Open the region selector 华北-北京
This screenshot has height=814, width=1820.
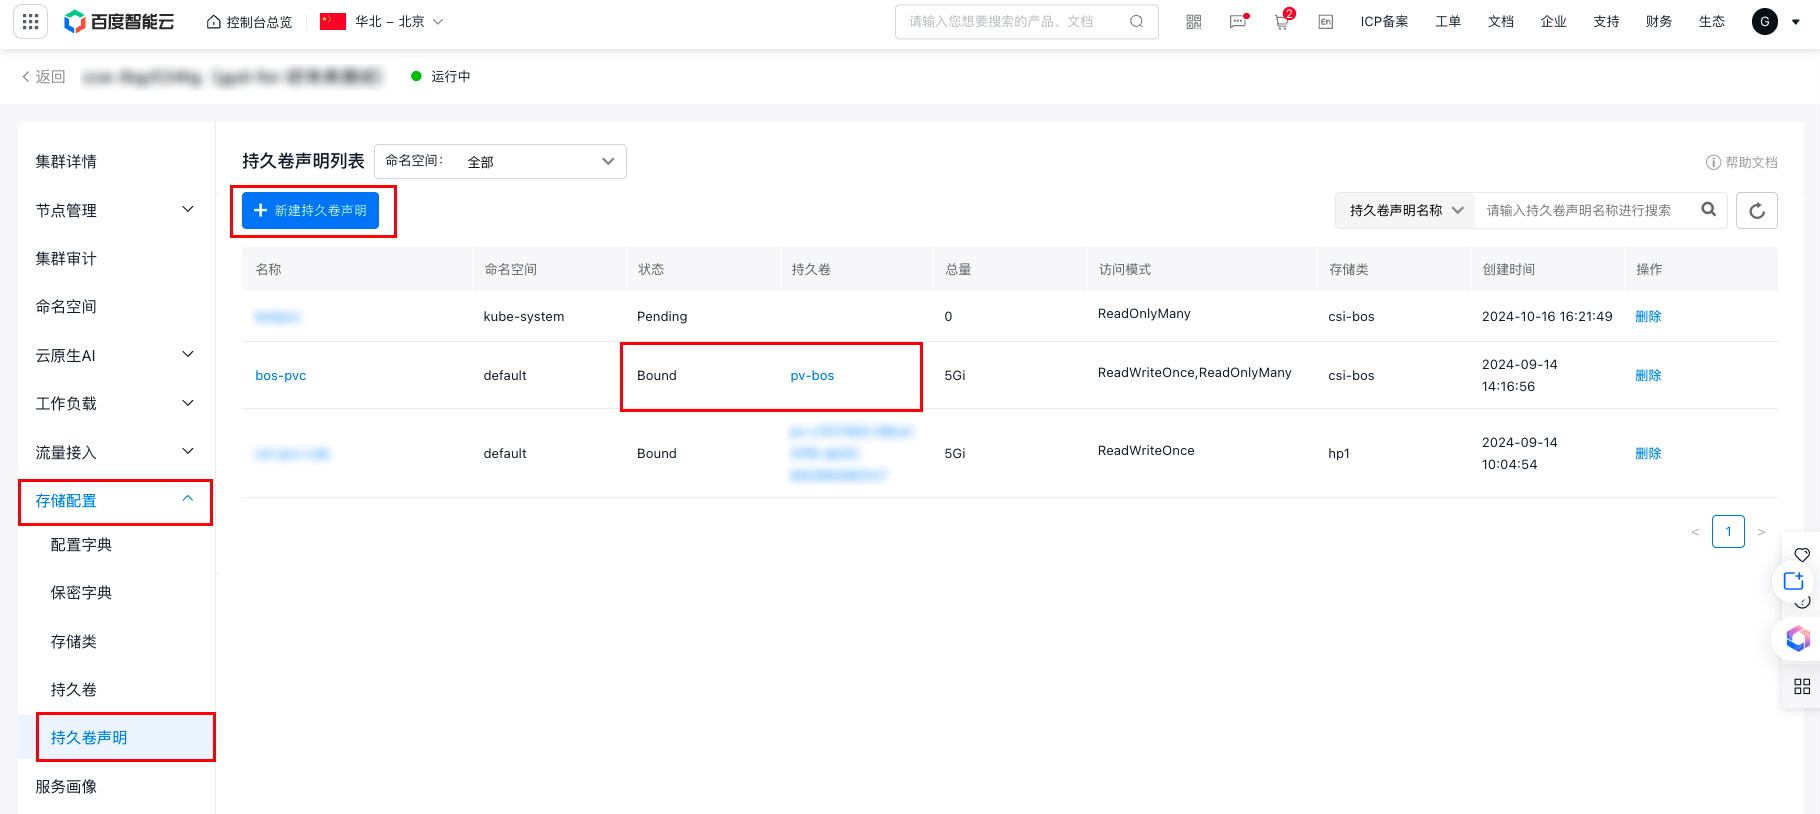(x=382, y=21)
